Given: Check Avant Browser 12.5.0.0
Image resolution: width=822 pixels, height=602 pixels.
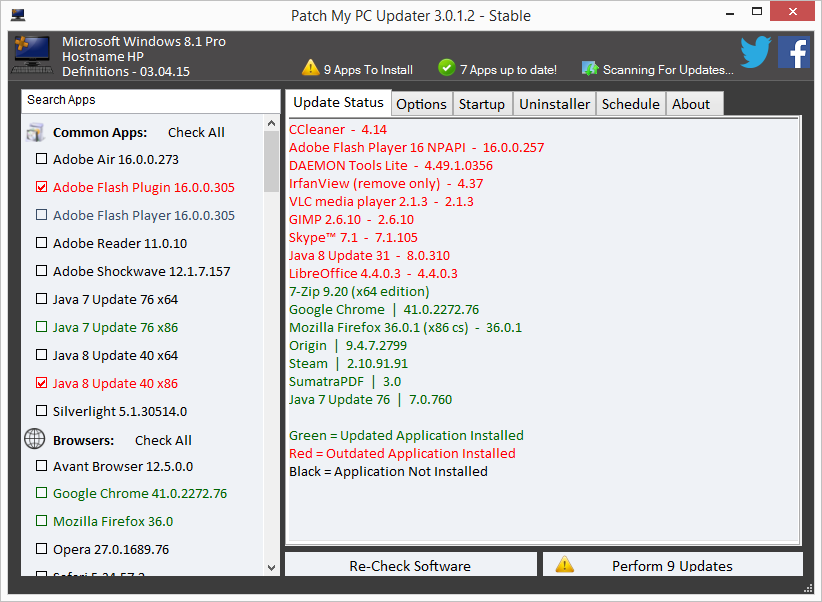Looking at the screenshot, I should point(41,465).
